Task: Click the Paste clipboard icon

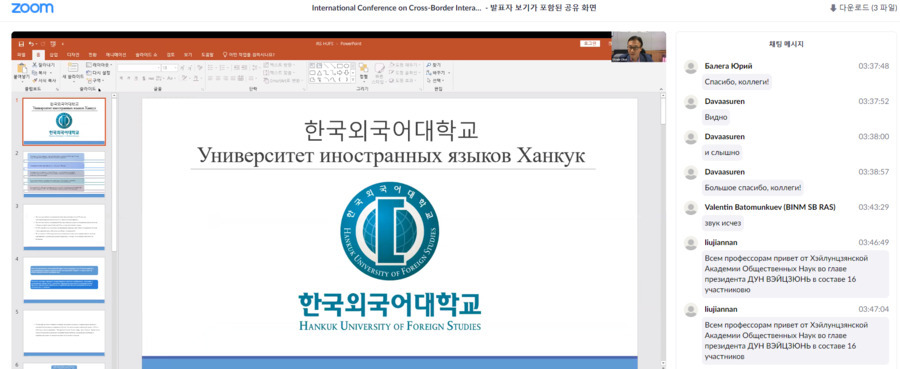Action: (21, 68)
